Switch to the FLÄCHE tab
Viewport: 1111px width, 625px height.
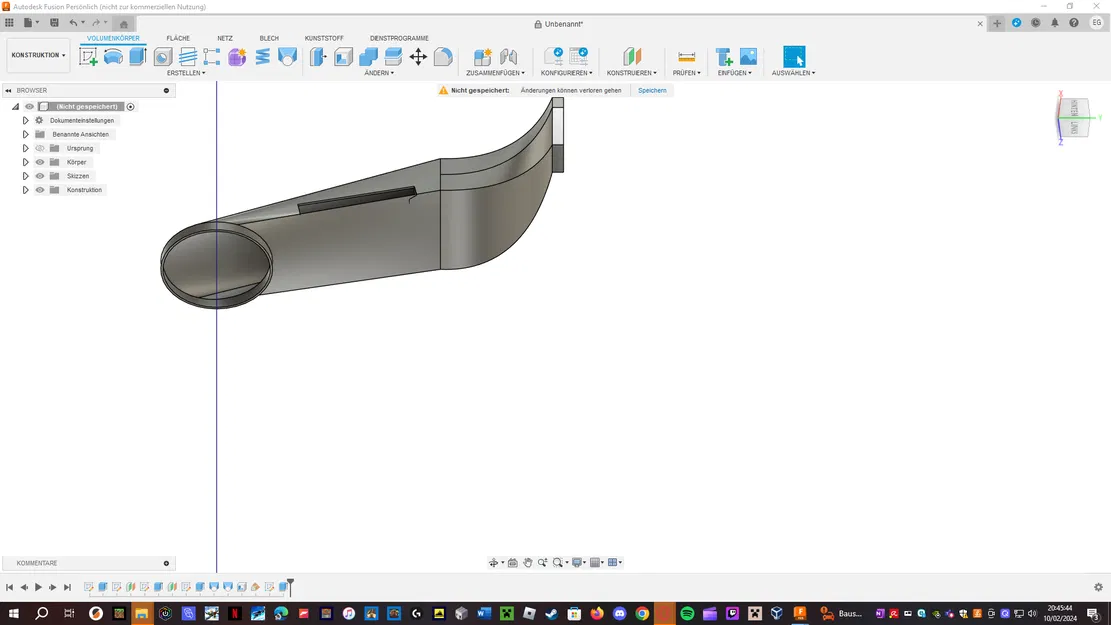coord(178,38)
